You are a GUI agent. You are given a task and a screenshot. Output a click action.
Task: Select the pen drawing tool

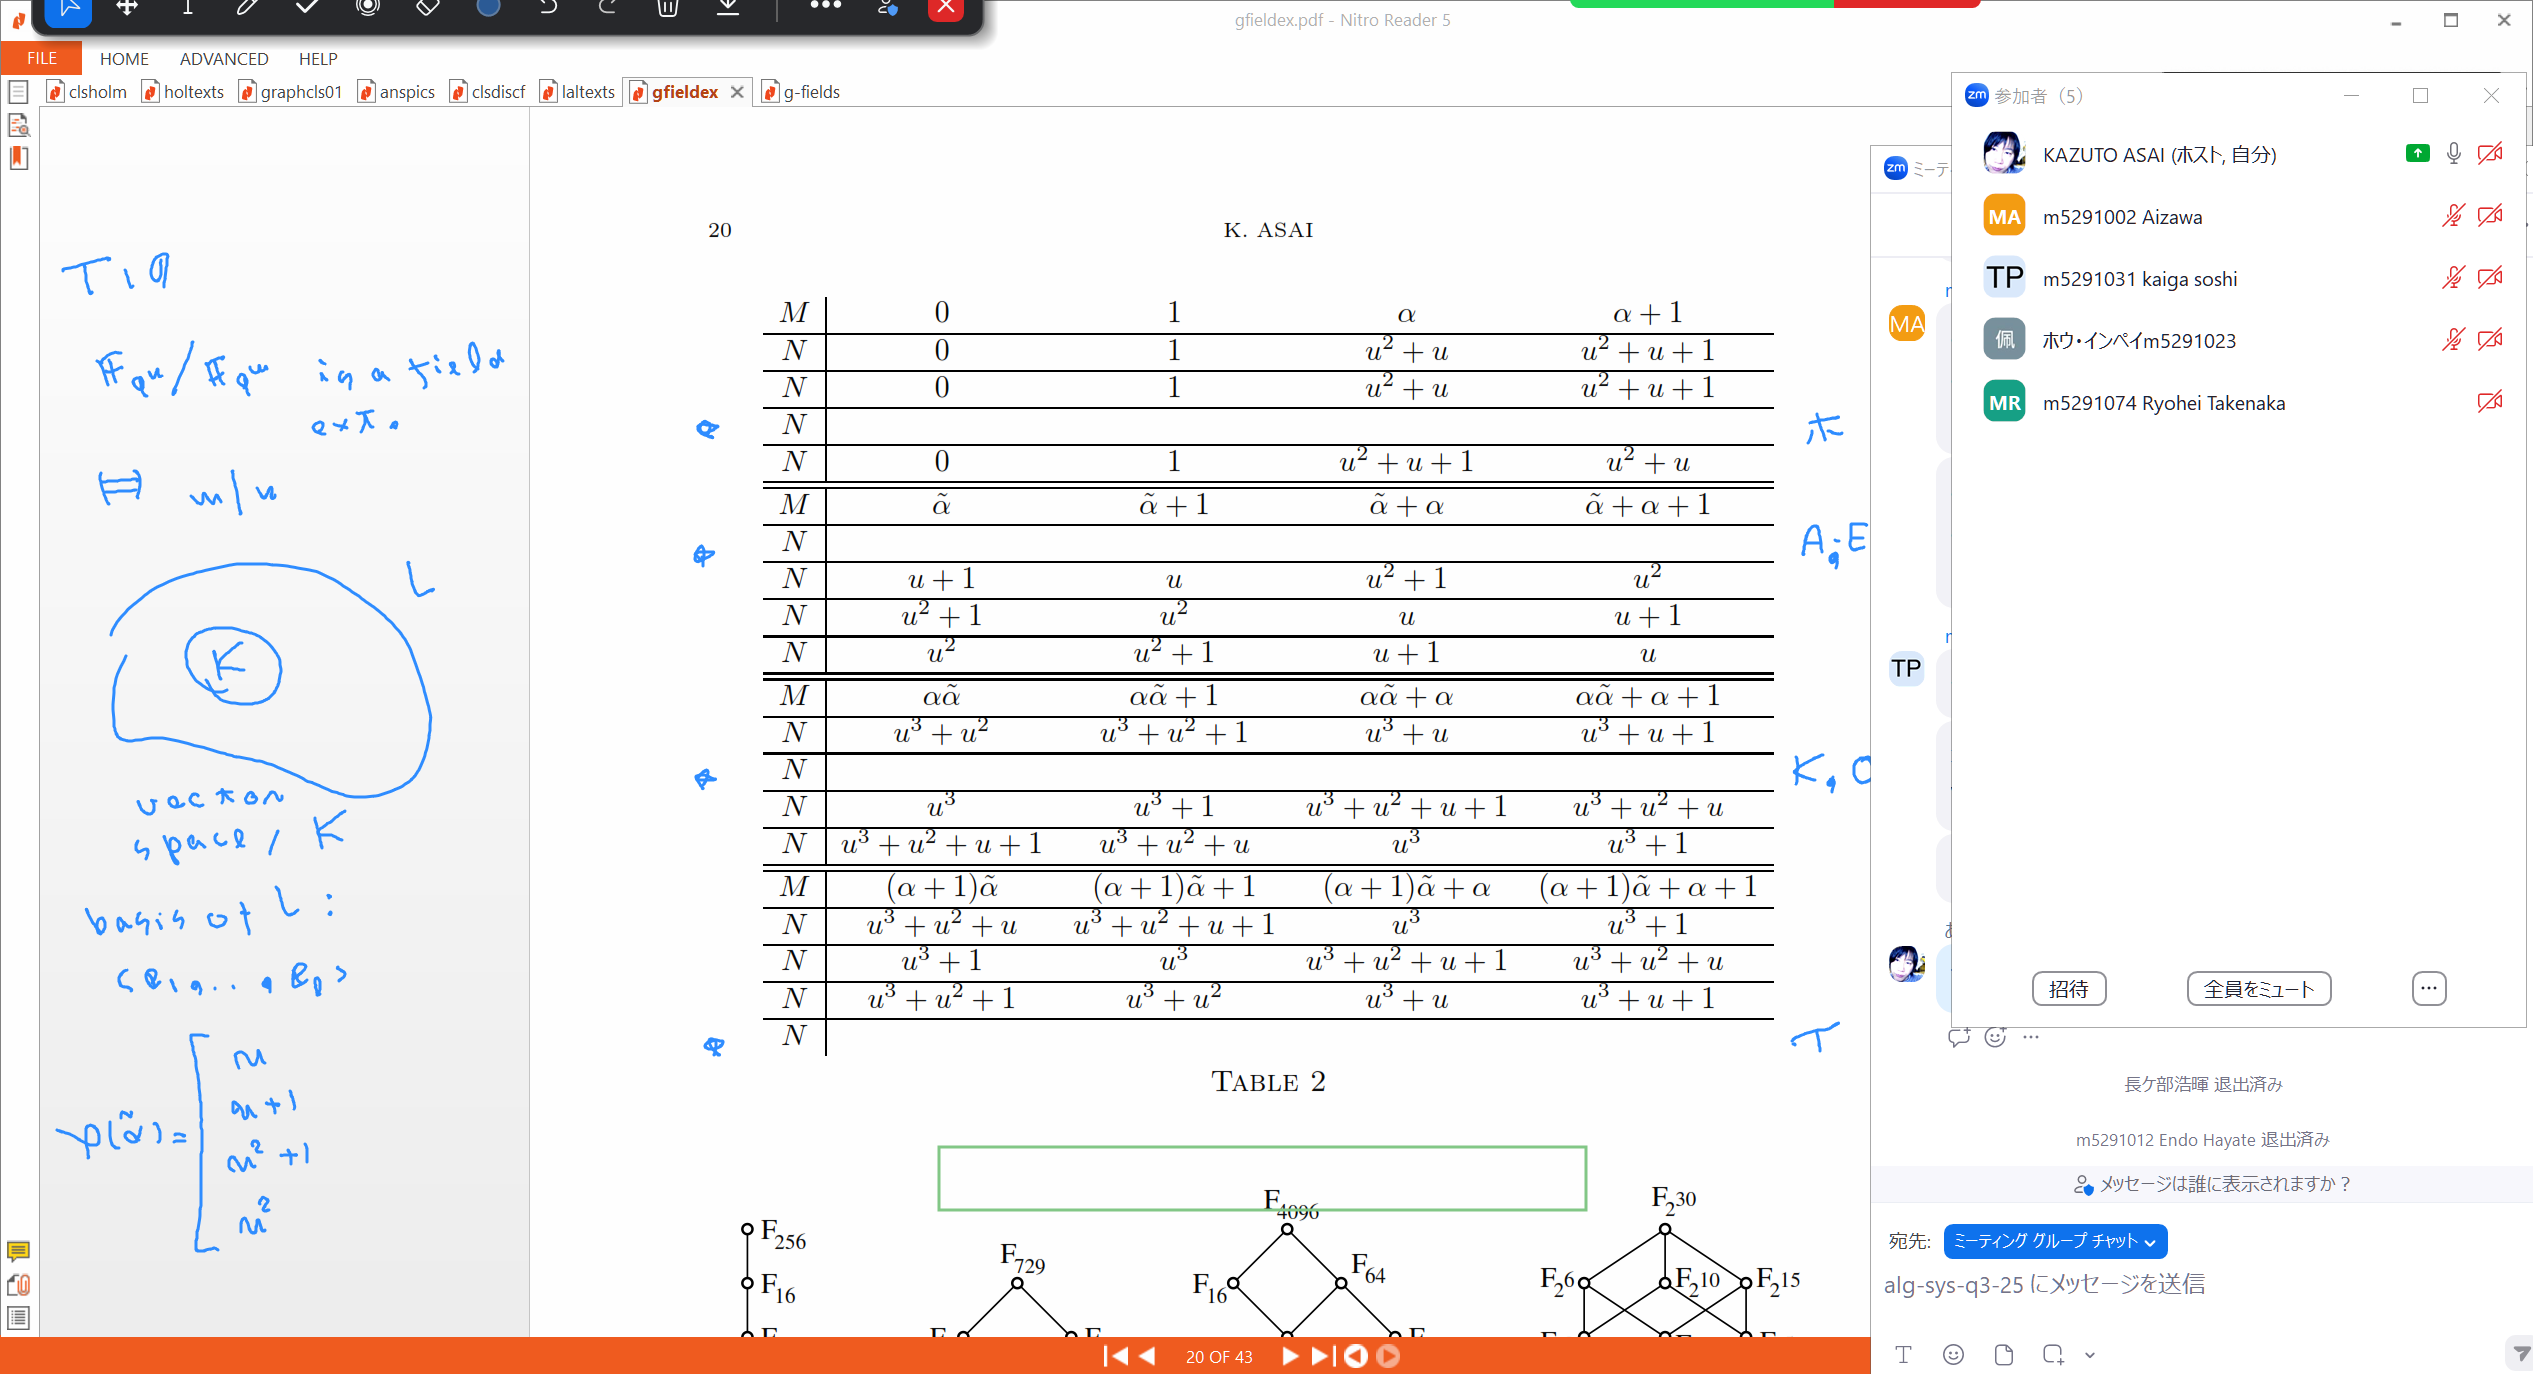pos(247,8)
